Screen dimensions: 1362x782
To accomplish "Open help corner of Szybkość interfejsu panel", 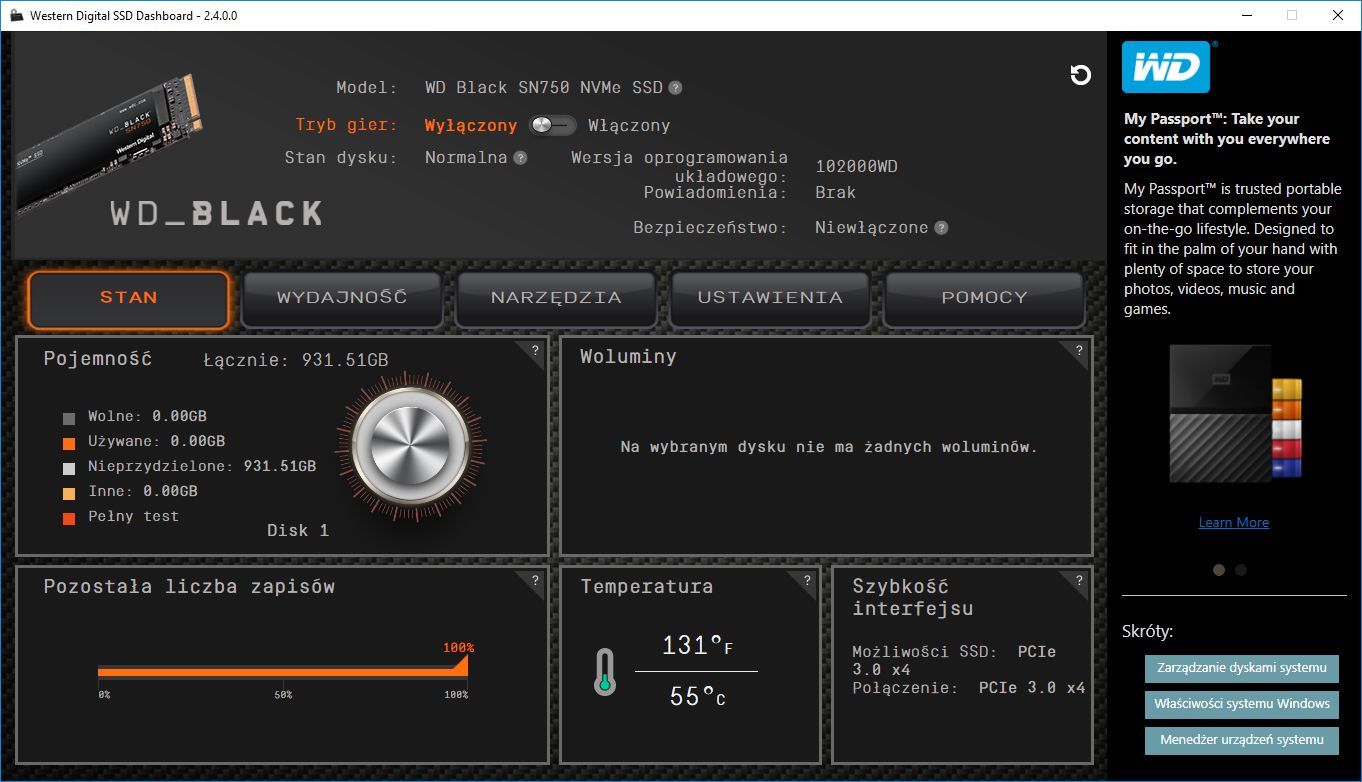I will 1079,581.
